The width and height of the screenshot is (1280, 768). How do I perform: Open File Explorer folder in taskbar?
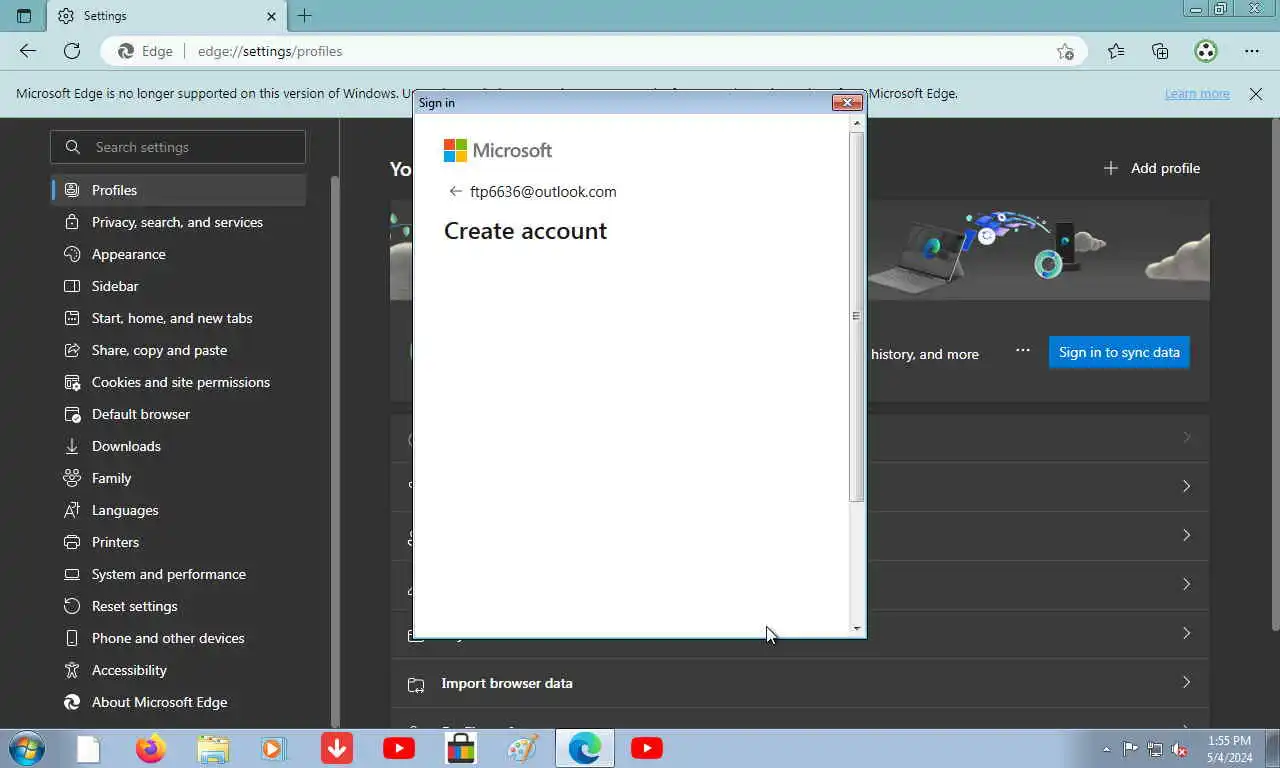coord(213,748)
